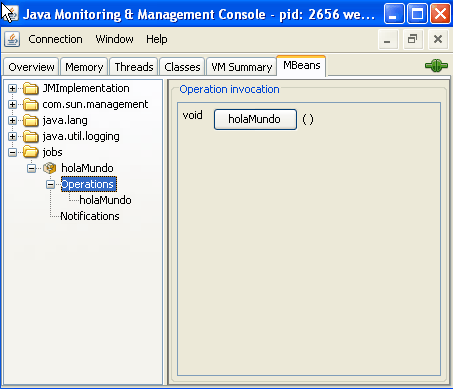Select the holaMundo MBean label

pyautogui.click(x=87, y=168)
